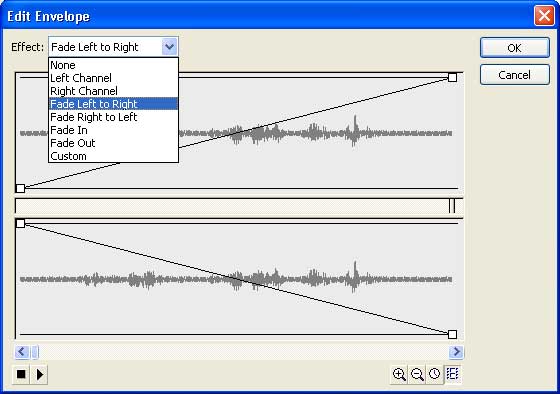Open the Effect dropdown arrow

[x=169, y=47]
